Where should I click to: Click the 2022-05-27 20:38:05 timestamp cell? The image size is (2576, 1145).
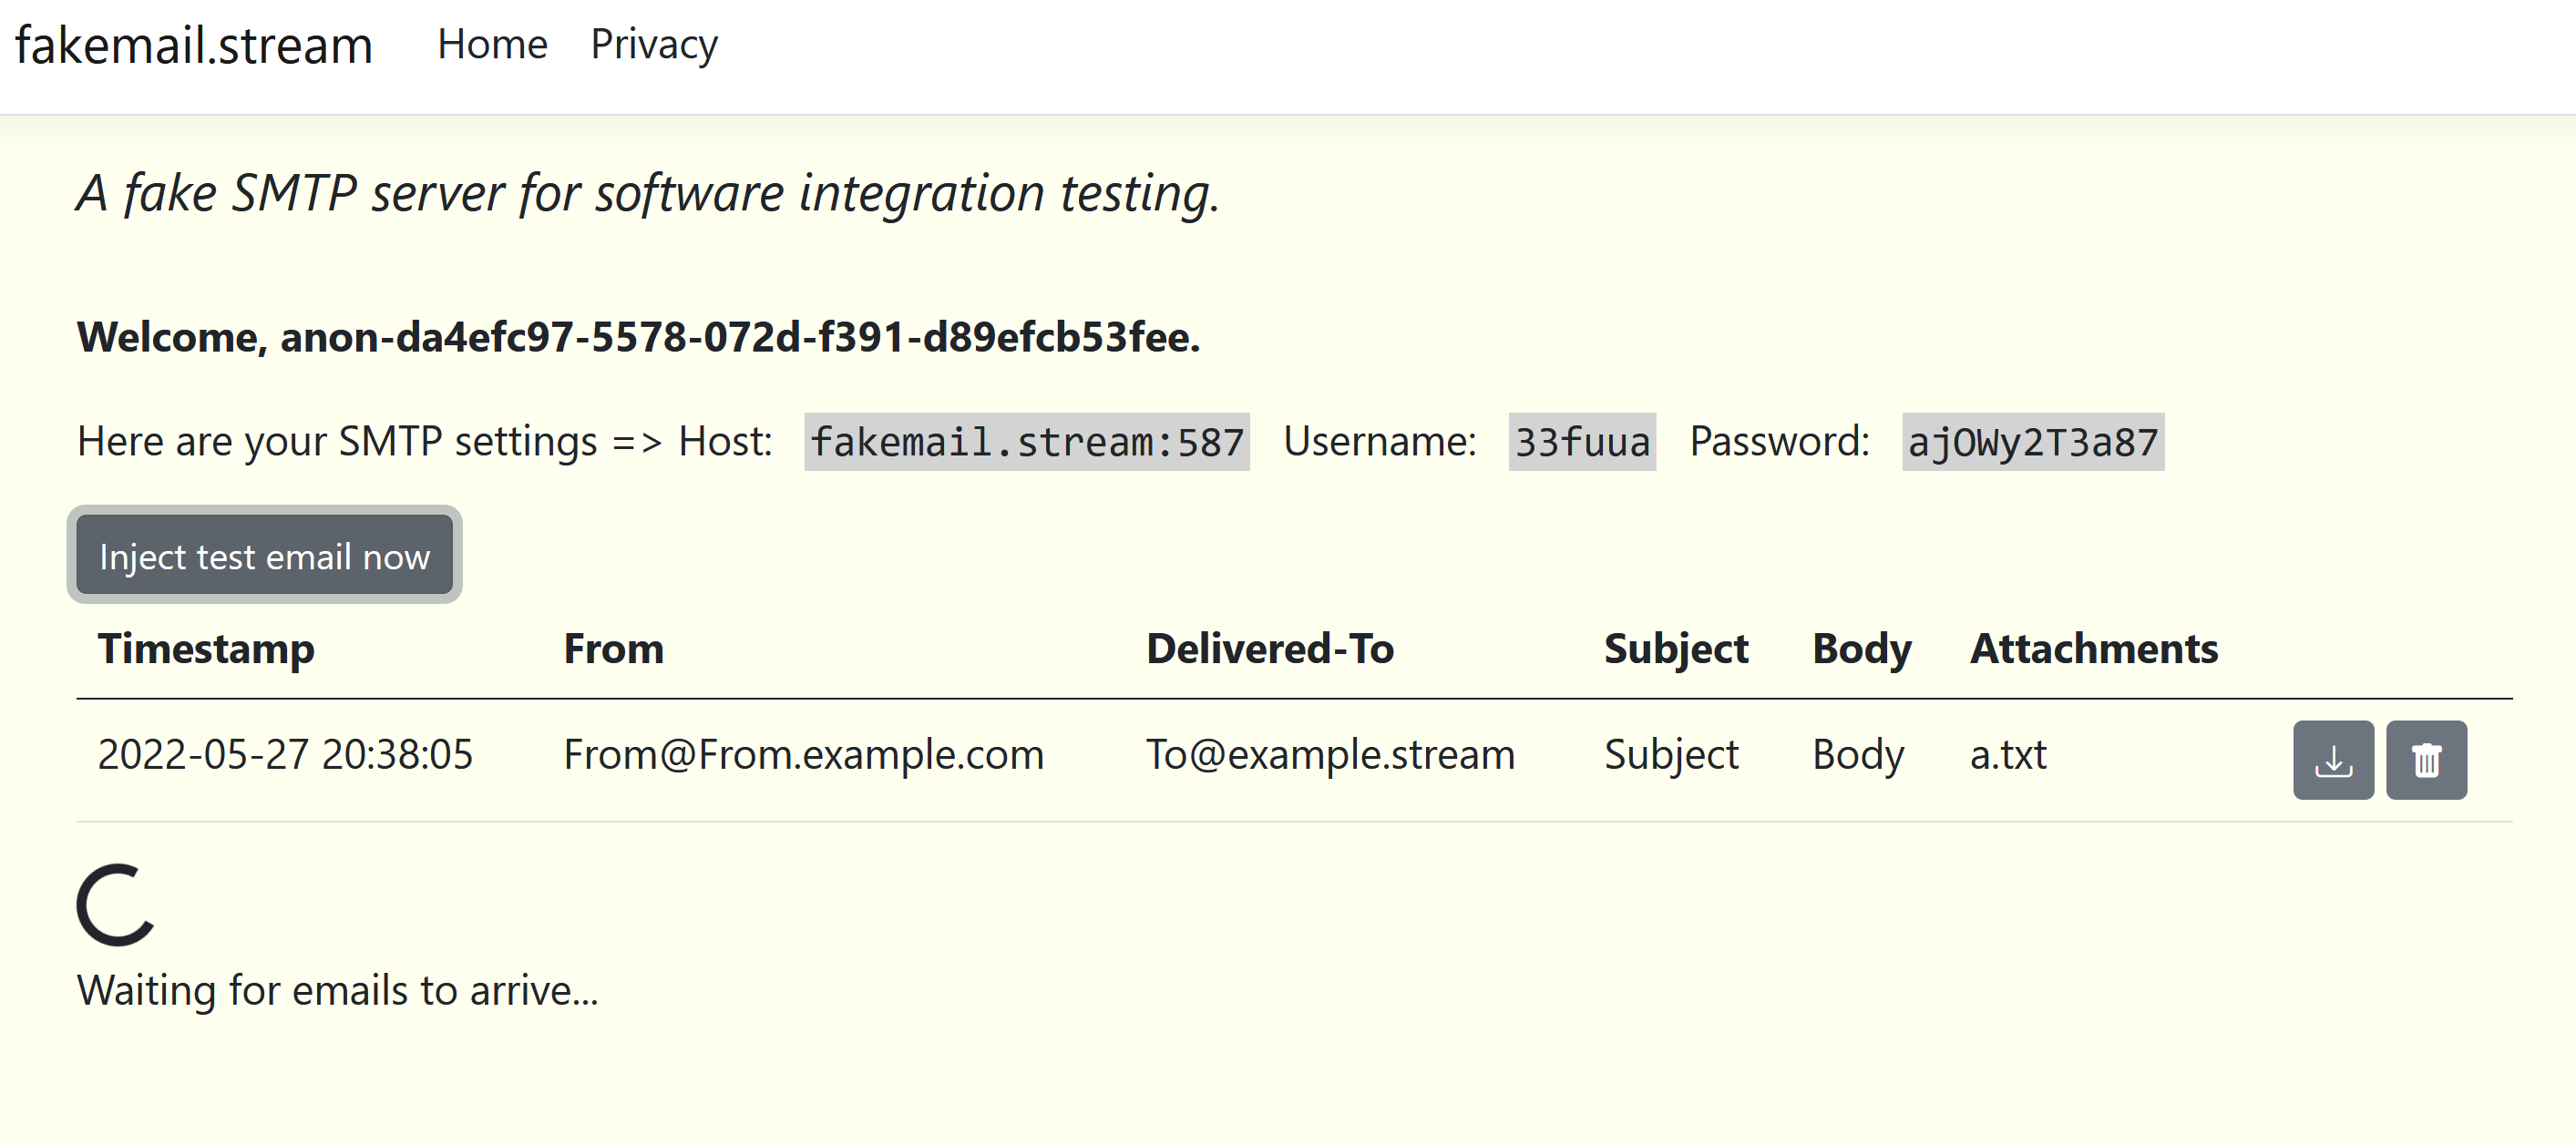point(285,755)
